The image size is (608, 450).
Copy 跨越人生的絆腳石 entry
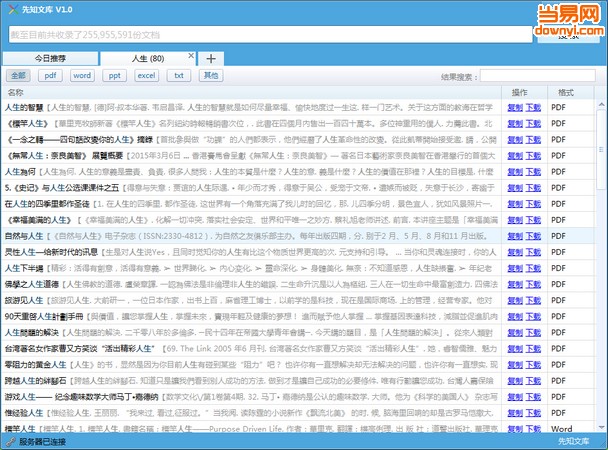(515, 381)
